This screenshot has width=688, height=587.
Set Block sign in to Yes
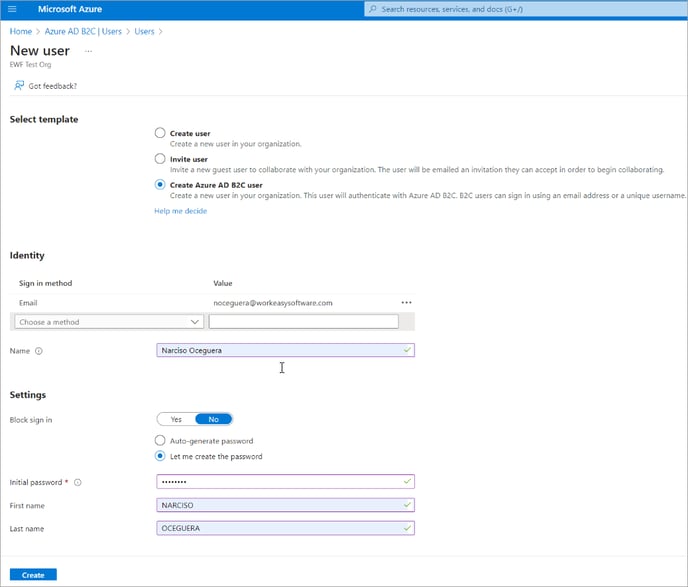tap(176, 419)
